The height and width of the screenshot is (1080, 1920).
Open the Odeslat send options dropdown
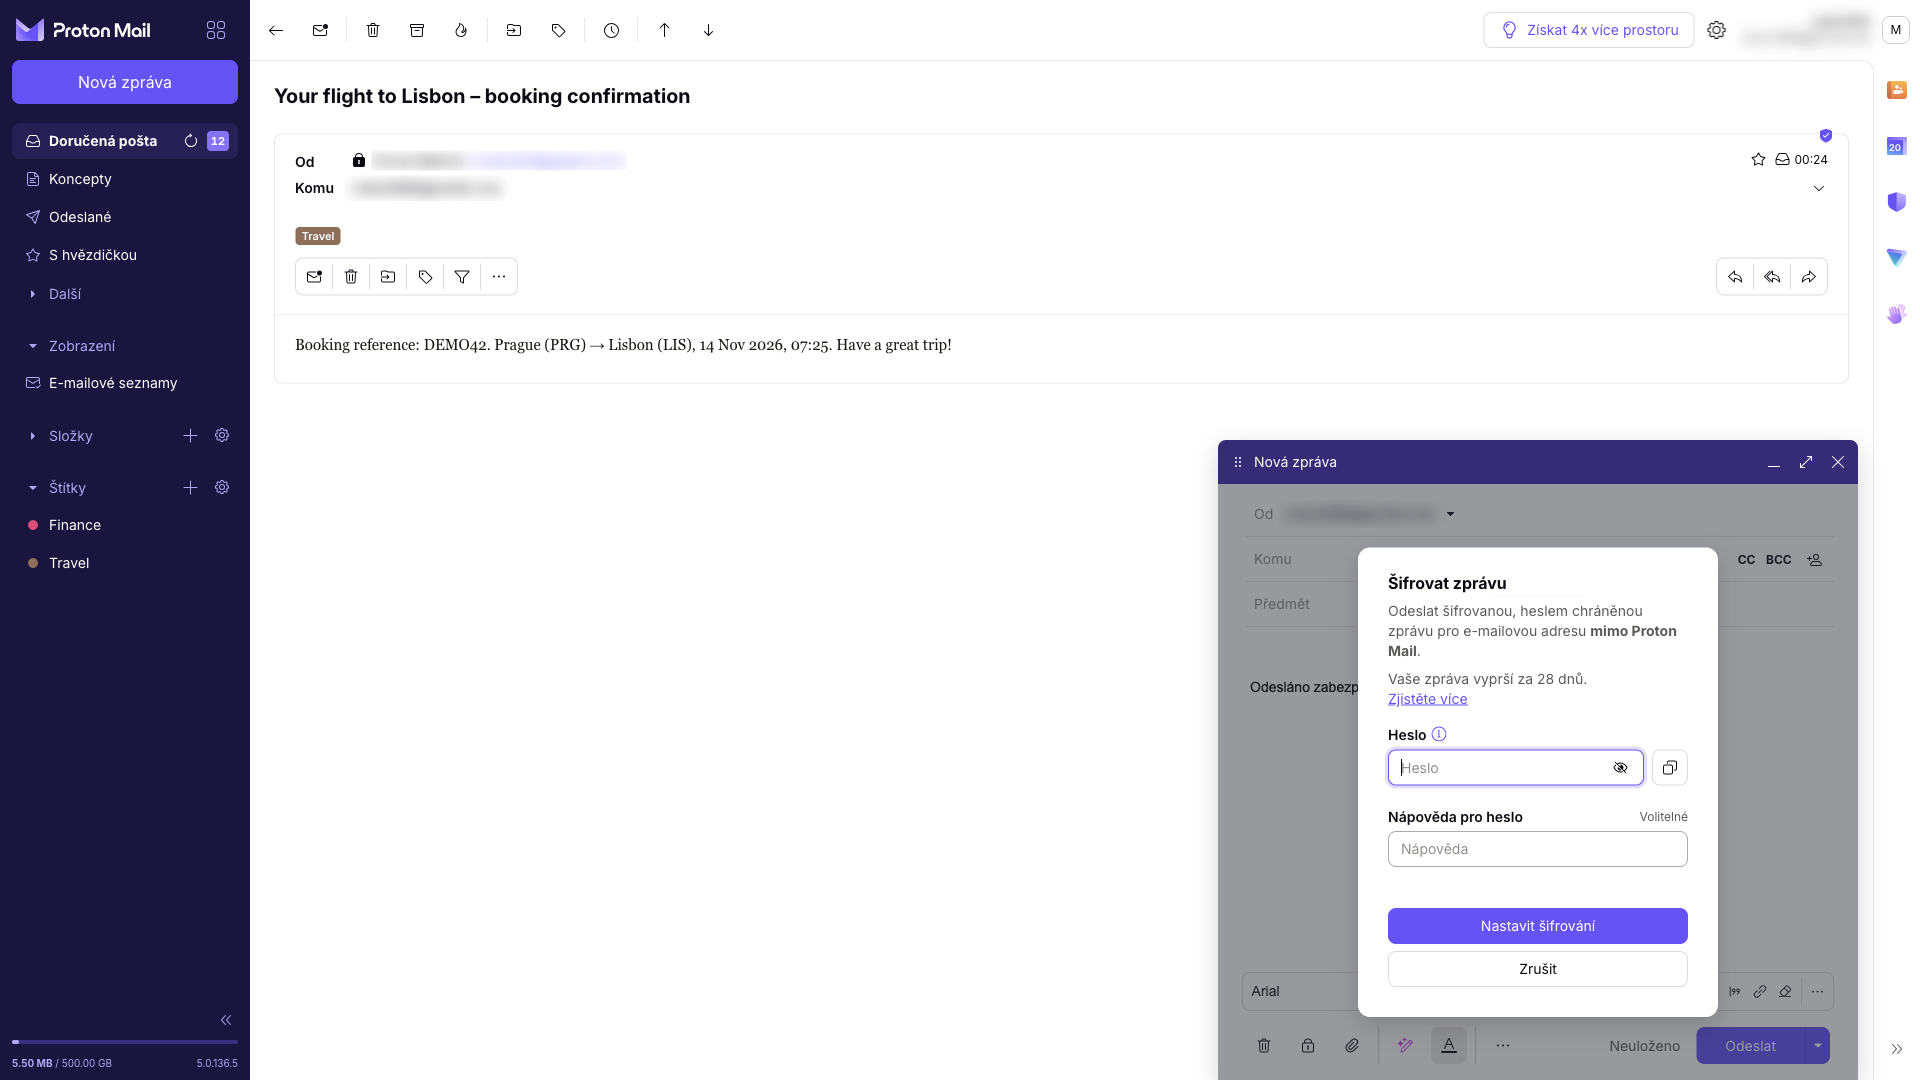(x=1818, y=1046)
